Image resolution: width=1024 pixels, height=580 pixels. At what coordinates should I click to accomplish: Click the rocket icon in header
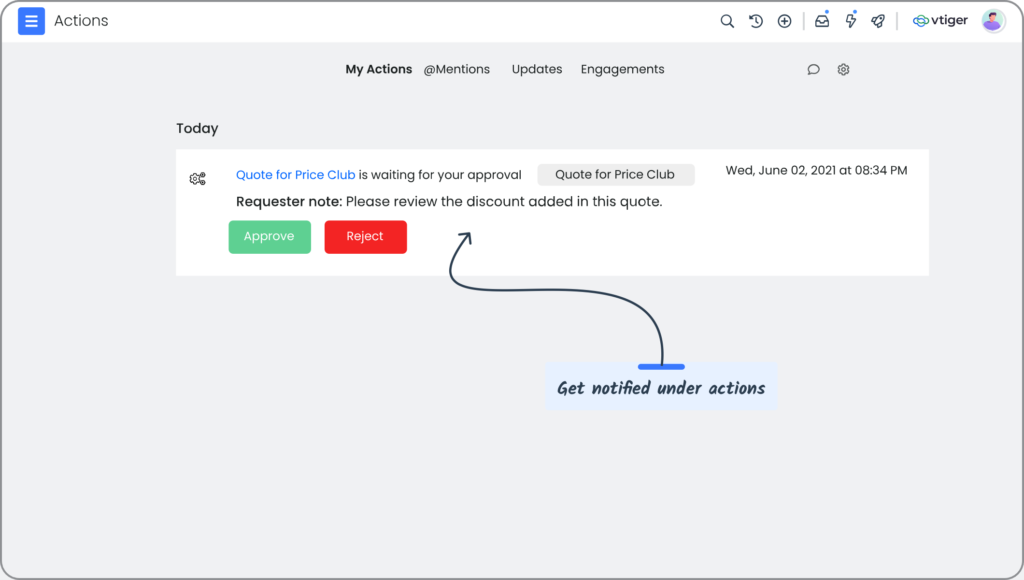pos(878,21)
